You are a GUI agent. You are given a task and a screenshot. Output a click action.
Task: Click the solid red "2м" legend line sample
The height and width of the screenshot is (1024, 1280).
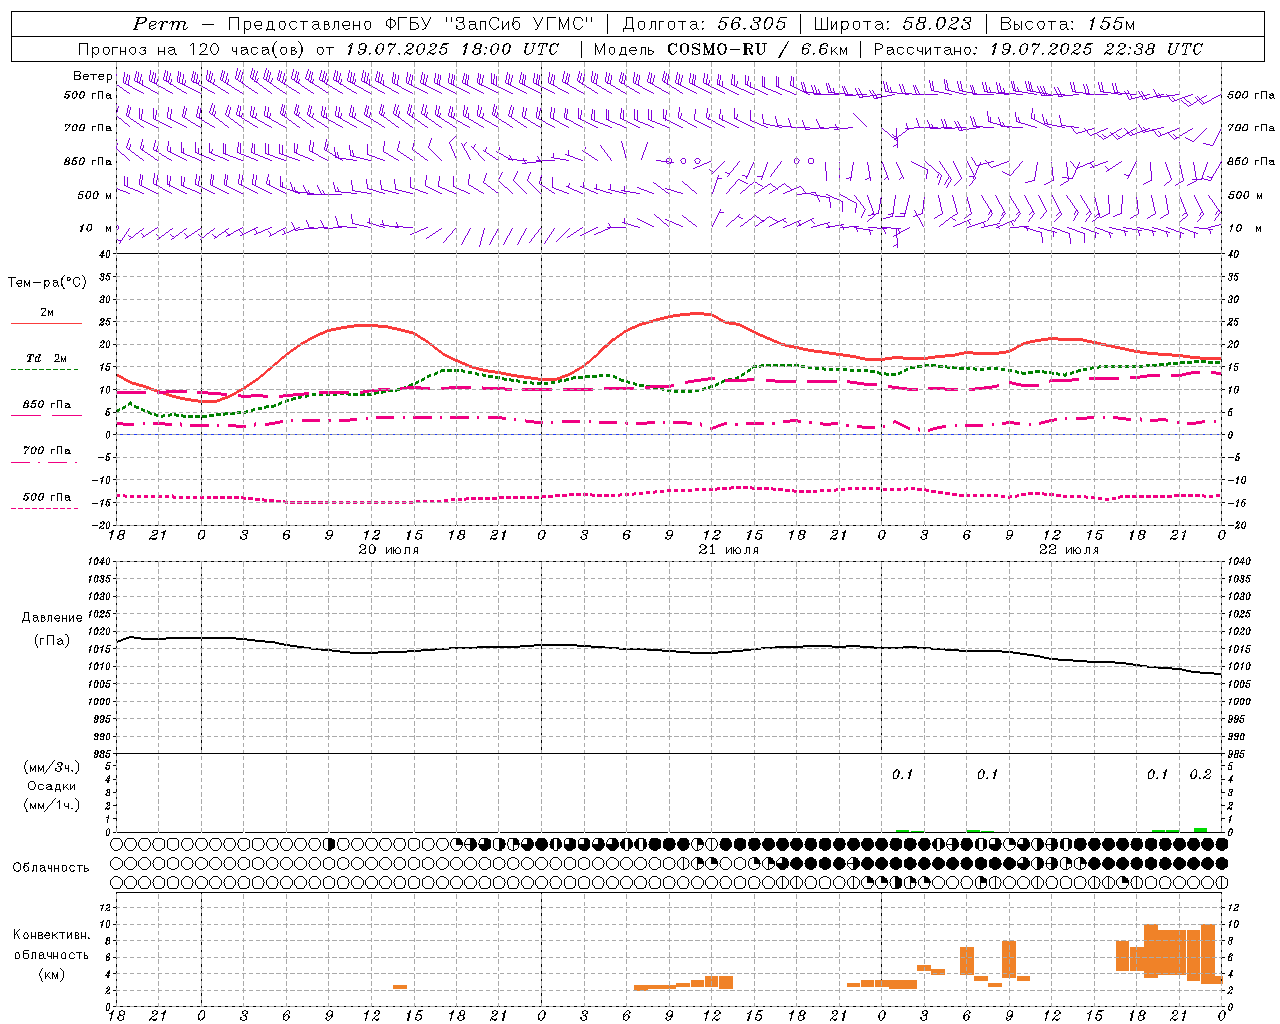point(46,324)
